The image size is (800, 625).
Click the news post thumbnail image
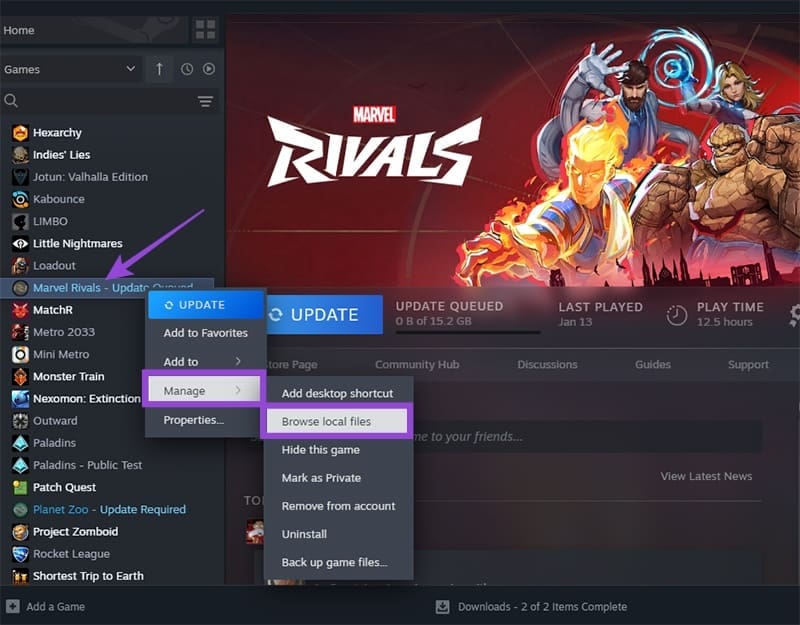coord(255,532)
